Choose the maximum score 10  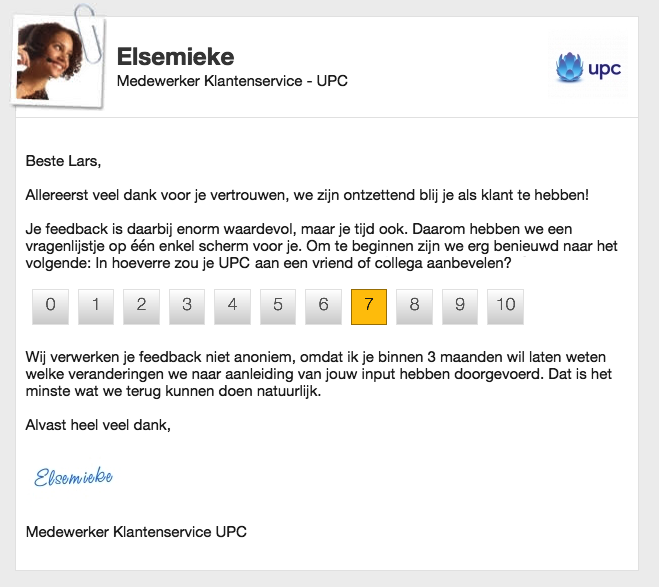505,306
